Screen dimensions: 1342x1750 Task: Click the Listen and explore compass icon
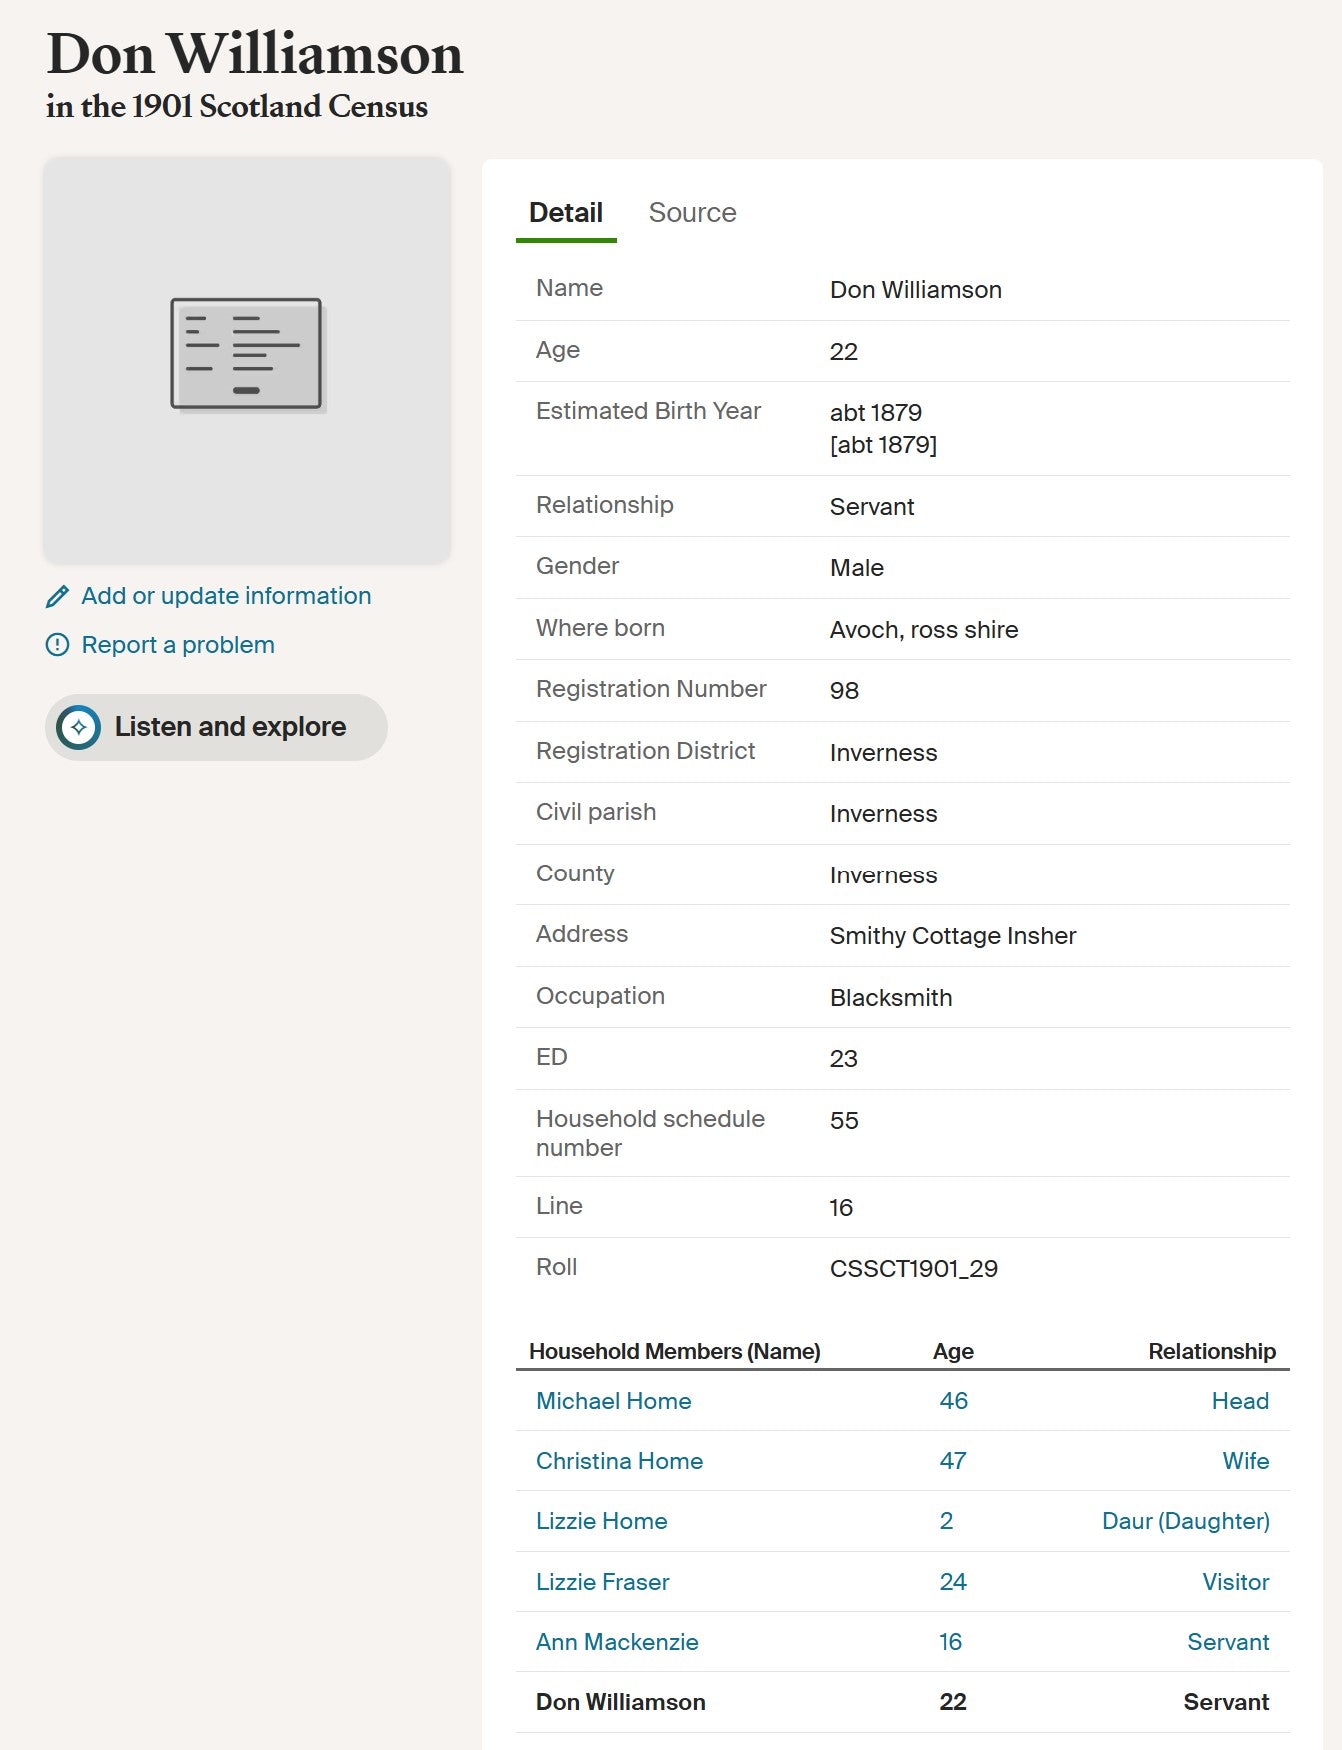click(79, 727)
